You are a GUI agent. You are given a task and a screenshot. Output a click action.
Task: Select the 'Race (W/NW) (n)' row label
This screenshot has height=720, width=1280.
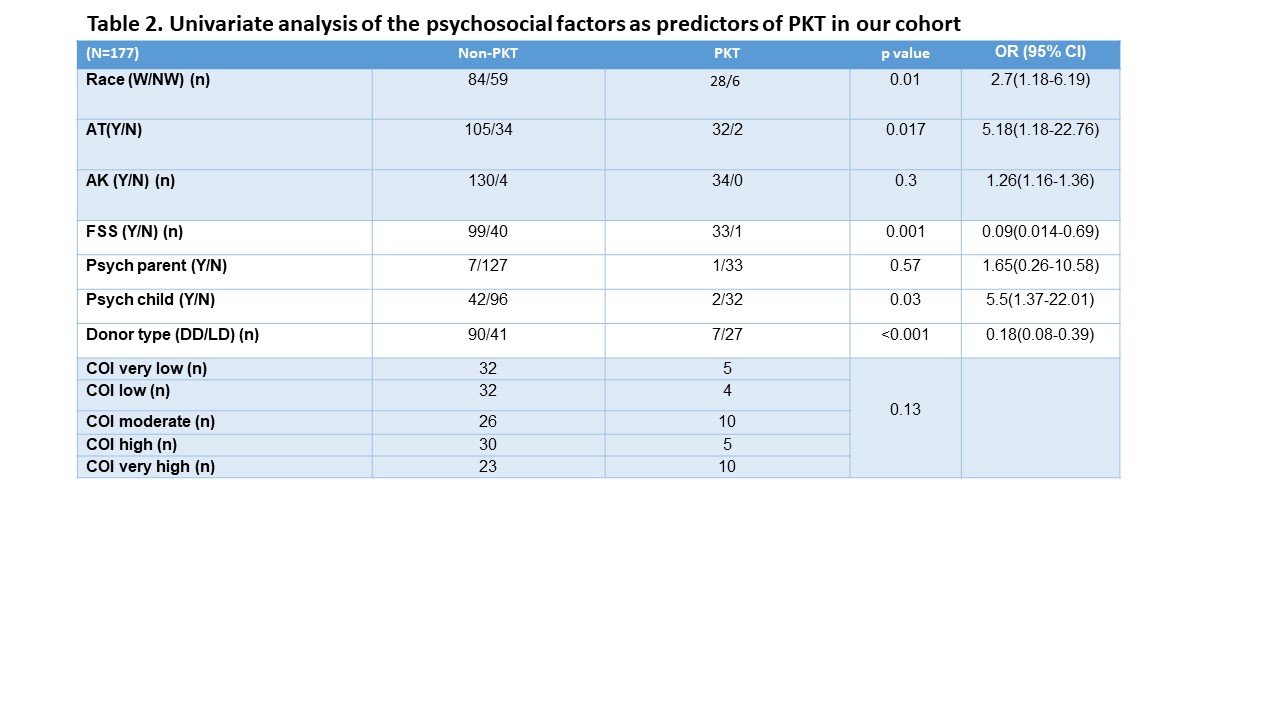pyautogui.click(x=148, y=79)
